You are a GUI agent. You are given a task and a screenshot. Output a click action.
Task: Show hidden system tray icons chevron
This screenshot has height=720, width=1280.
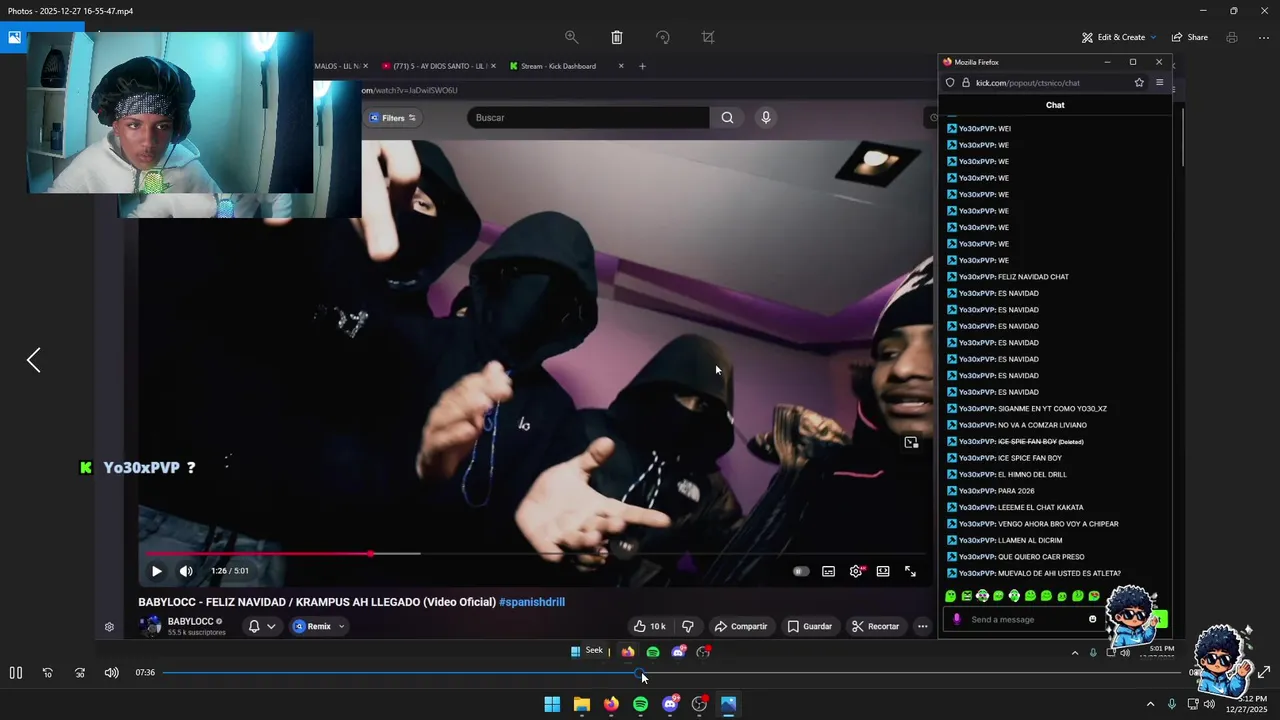1150,704
